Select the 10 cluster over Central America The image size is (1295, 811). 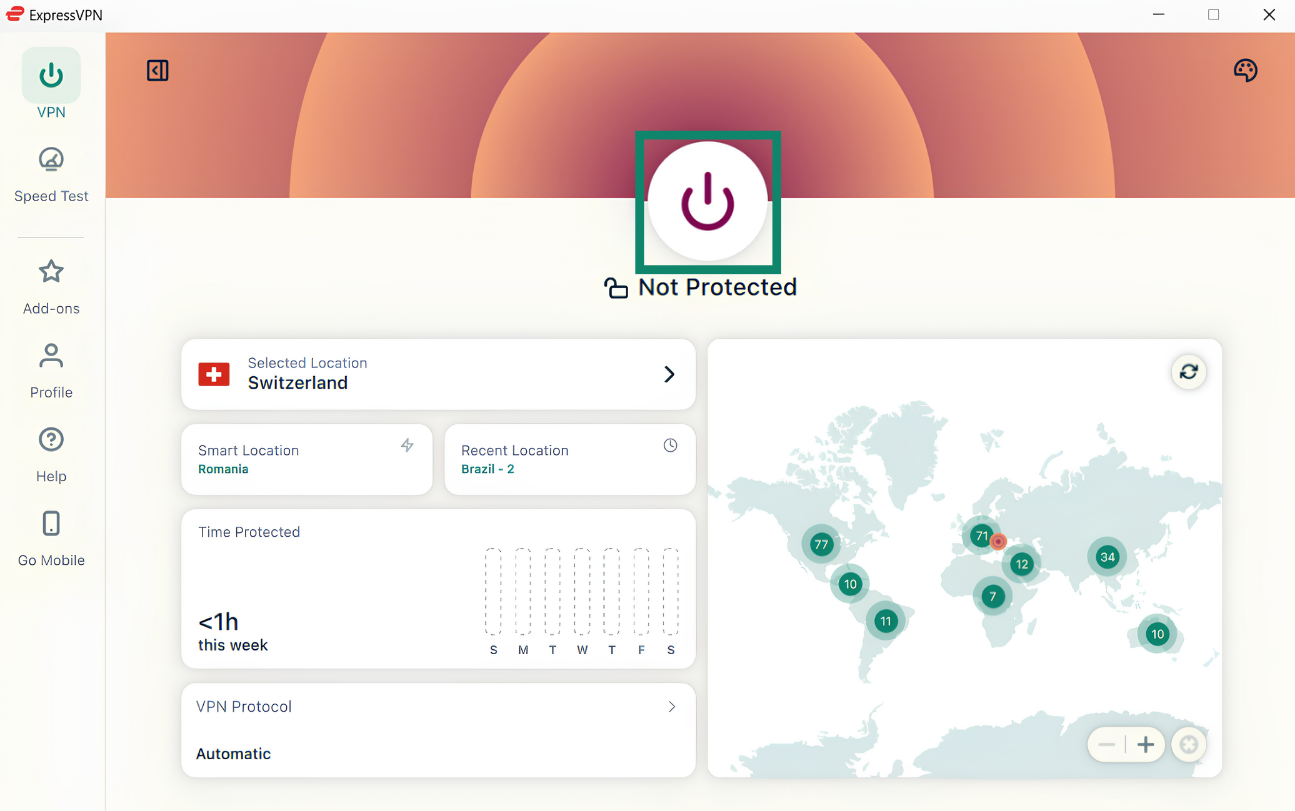coord(850,584)
